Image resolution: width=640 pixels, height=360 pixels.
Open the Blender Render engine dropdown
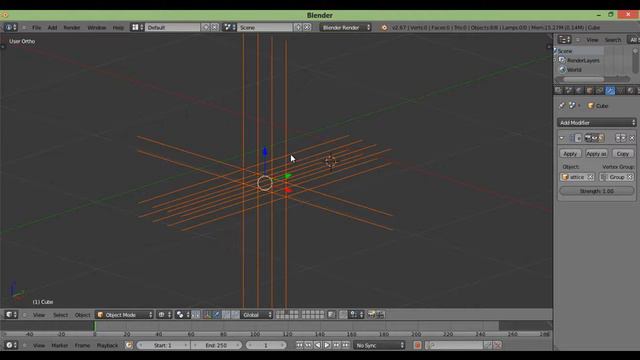[x=345, y=27]
